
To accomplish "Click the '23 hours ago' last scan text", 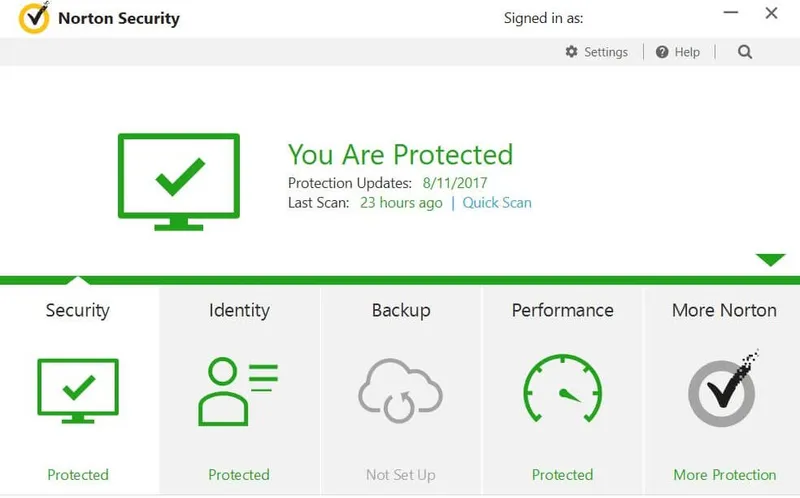I will click(x=401, y=203).
